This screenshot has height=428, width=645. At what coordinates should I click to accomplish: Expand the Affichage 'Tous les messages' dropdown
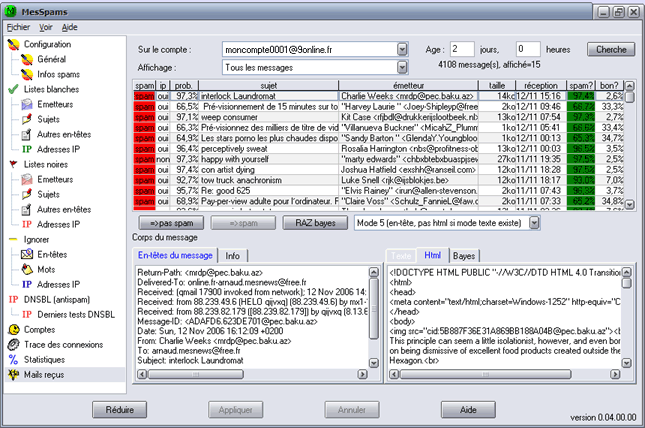pyautogui.click(x=402, y=67)
